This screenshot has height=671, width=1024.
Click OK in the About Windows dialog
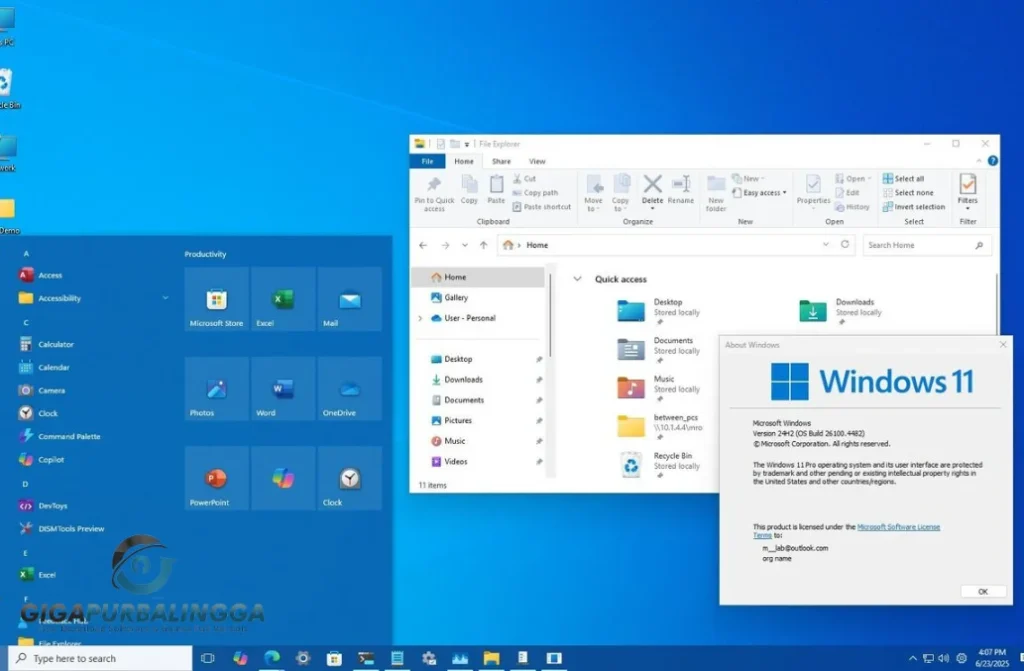pos(981,591)
